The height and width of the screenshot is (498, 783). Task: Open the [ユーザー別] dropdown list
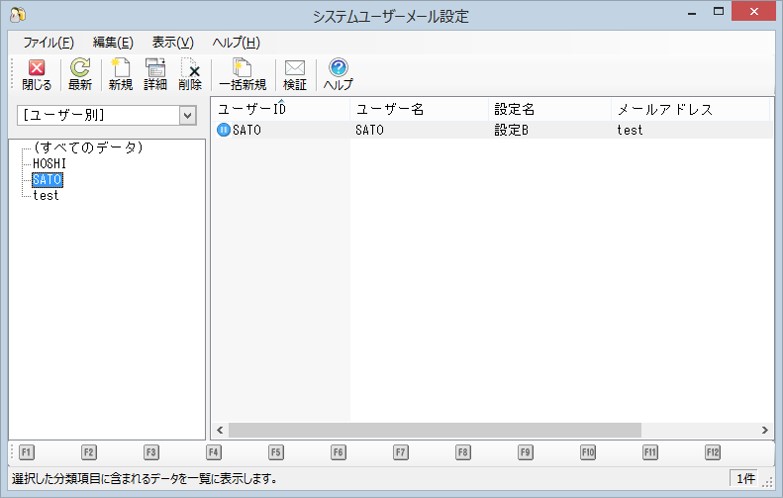coord(186,116)
